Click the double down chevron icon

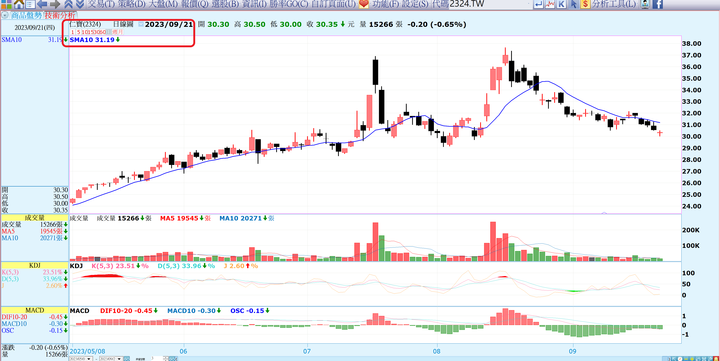(x=79, y=4)
